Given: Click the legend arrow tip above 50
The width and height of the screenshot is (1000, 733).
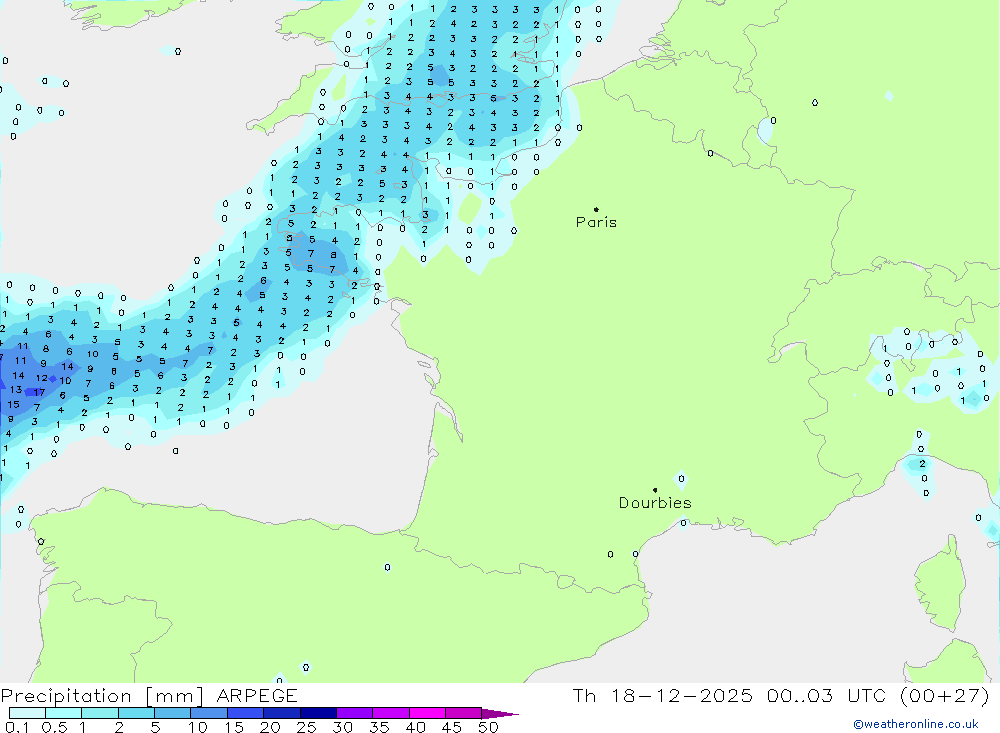Looking at the screenshot, I should coord(500,713).
